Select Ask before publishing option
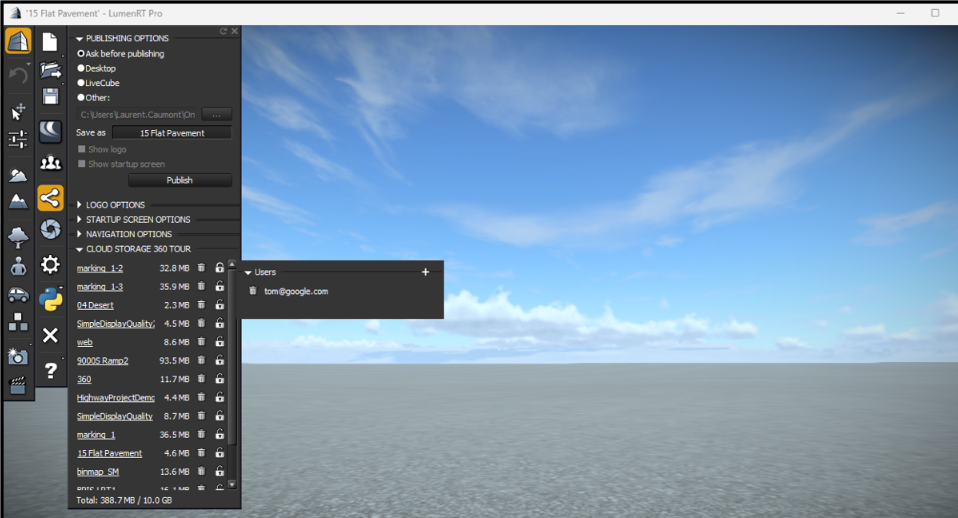 [121, 54]
